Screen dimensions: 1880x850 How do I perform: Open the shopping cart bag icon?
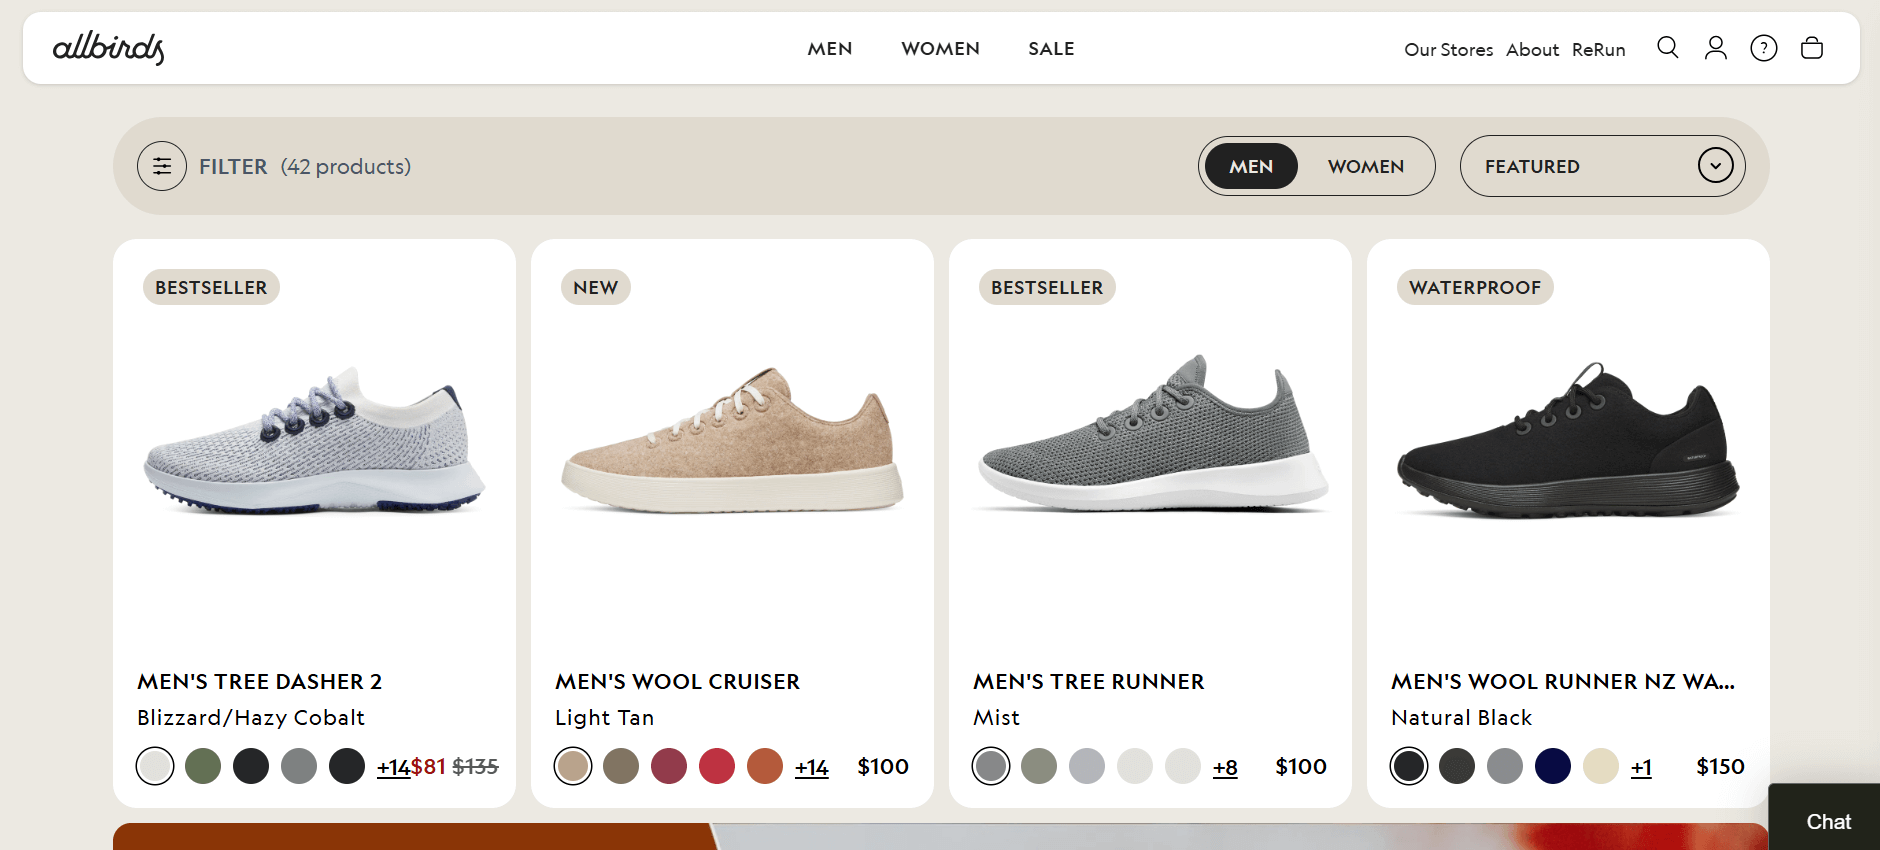[1812, 48]
